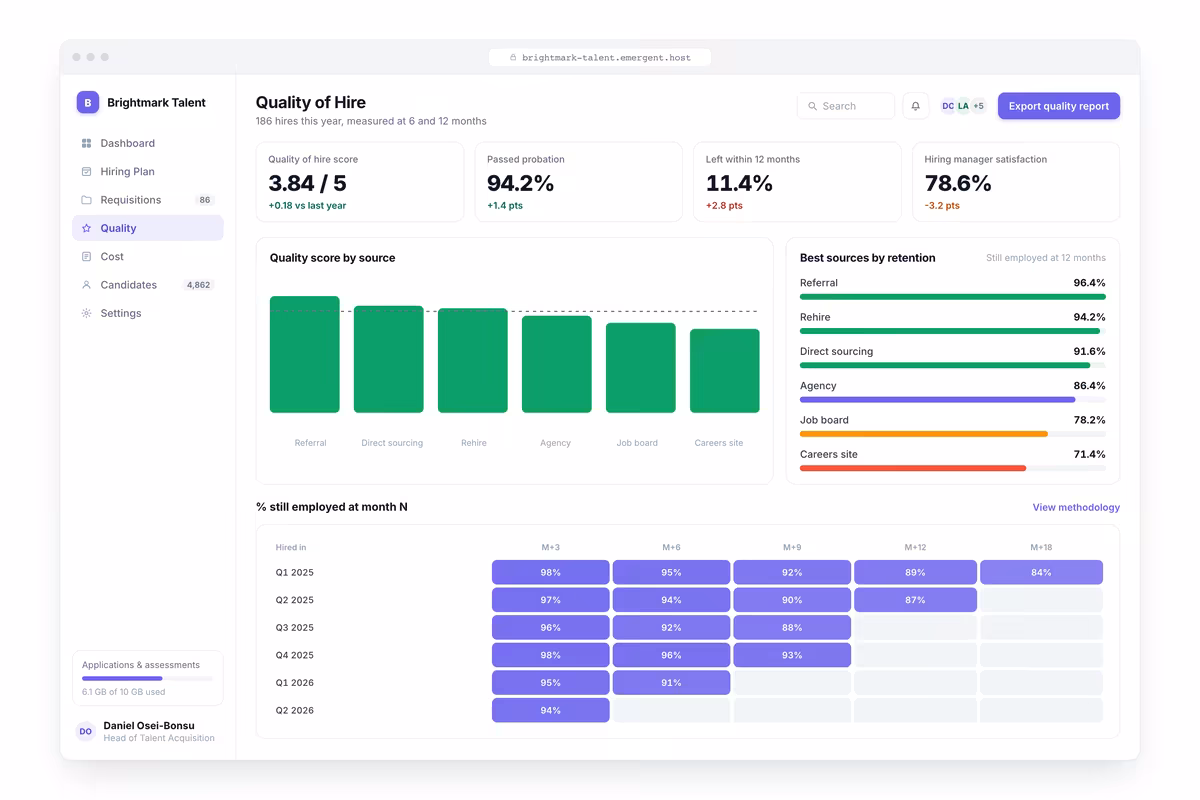Click the Requisitions folder icon
Image resolution: width=1200 pixels, height=800 pixels.
click(x=86, y=200)
